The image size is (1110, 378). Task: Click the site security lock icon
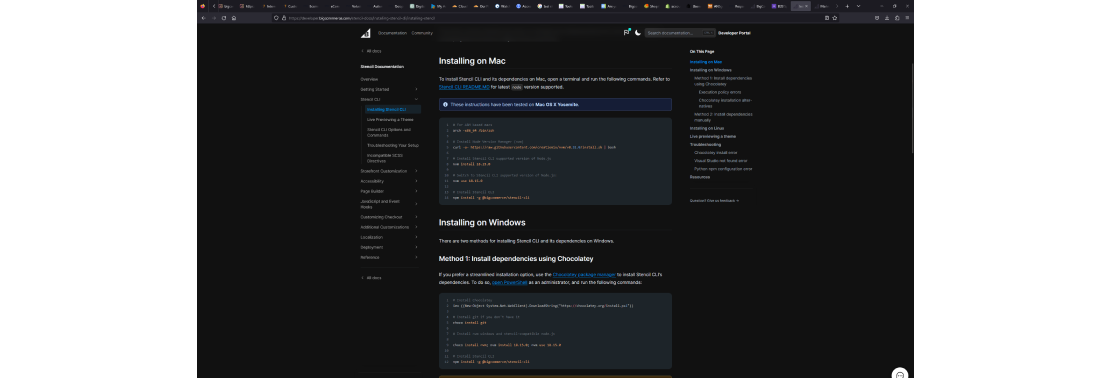click(284, 18)
